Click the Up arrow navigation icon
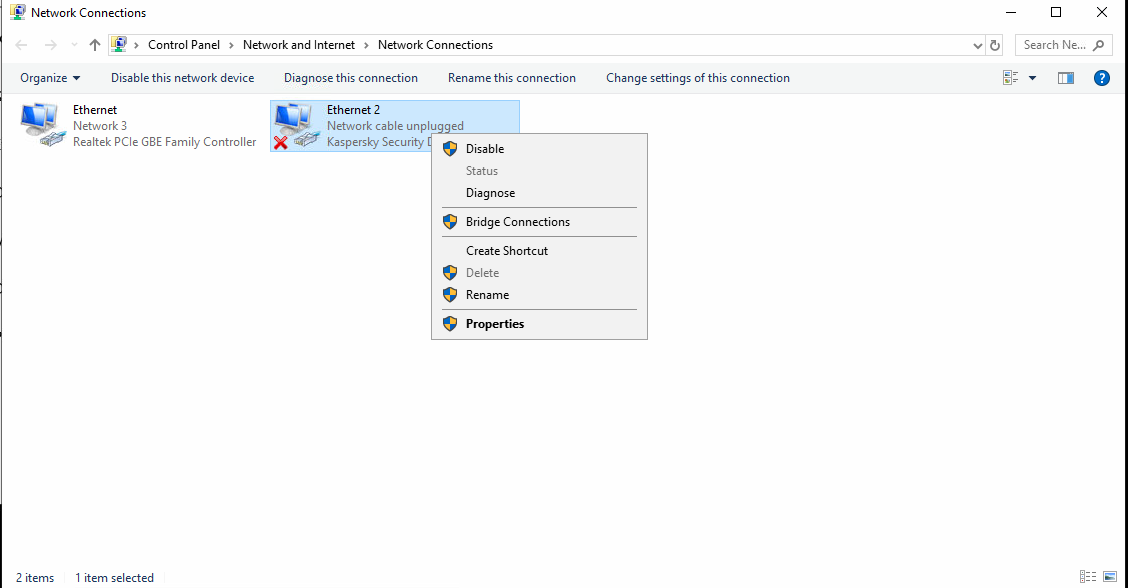1128x588 pixels. click(95, 45)
